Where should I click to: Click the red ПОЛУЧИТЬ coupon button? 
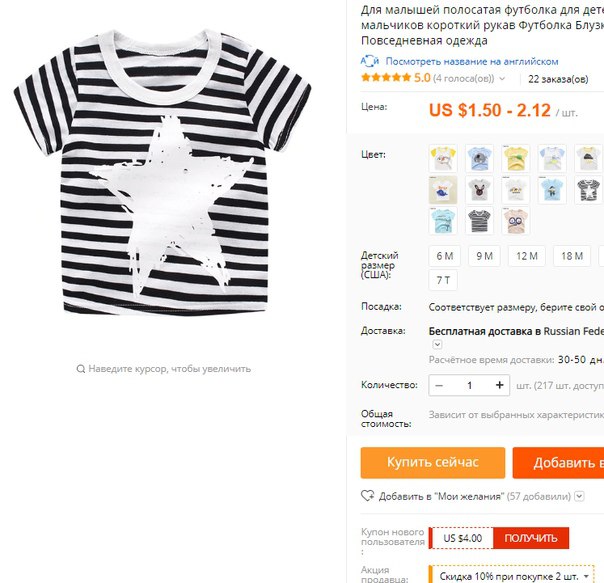click(531, 538)
